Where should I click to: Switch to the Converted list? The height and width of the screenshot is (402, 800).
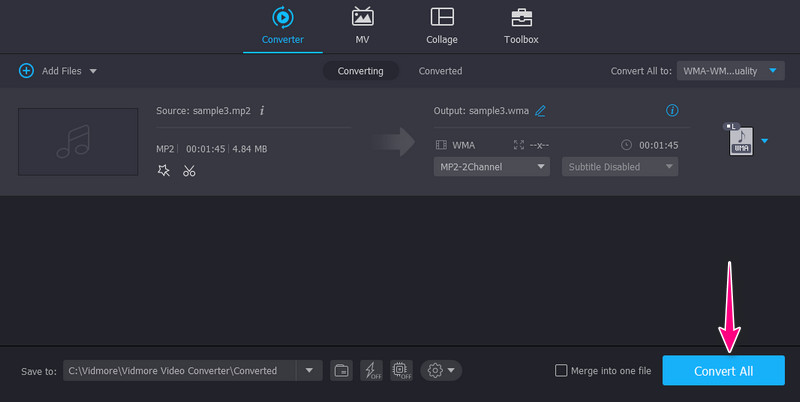coord(440,71)
